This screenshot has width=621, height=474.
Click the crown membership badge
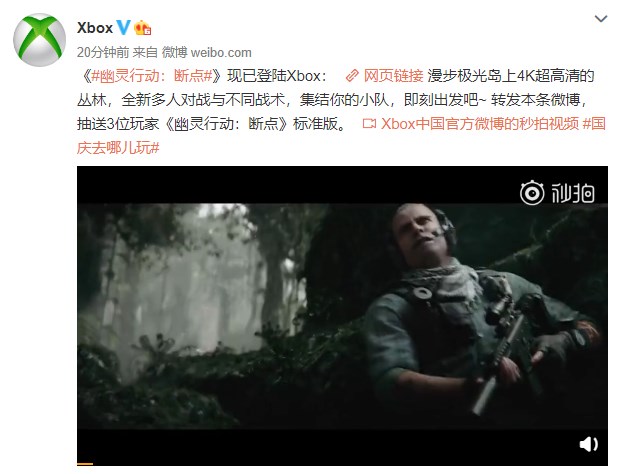coord(143,28)
